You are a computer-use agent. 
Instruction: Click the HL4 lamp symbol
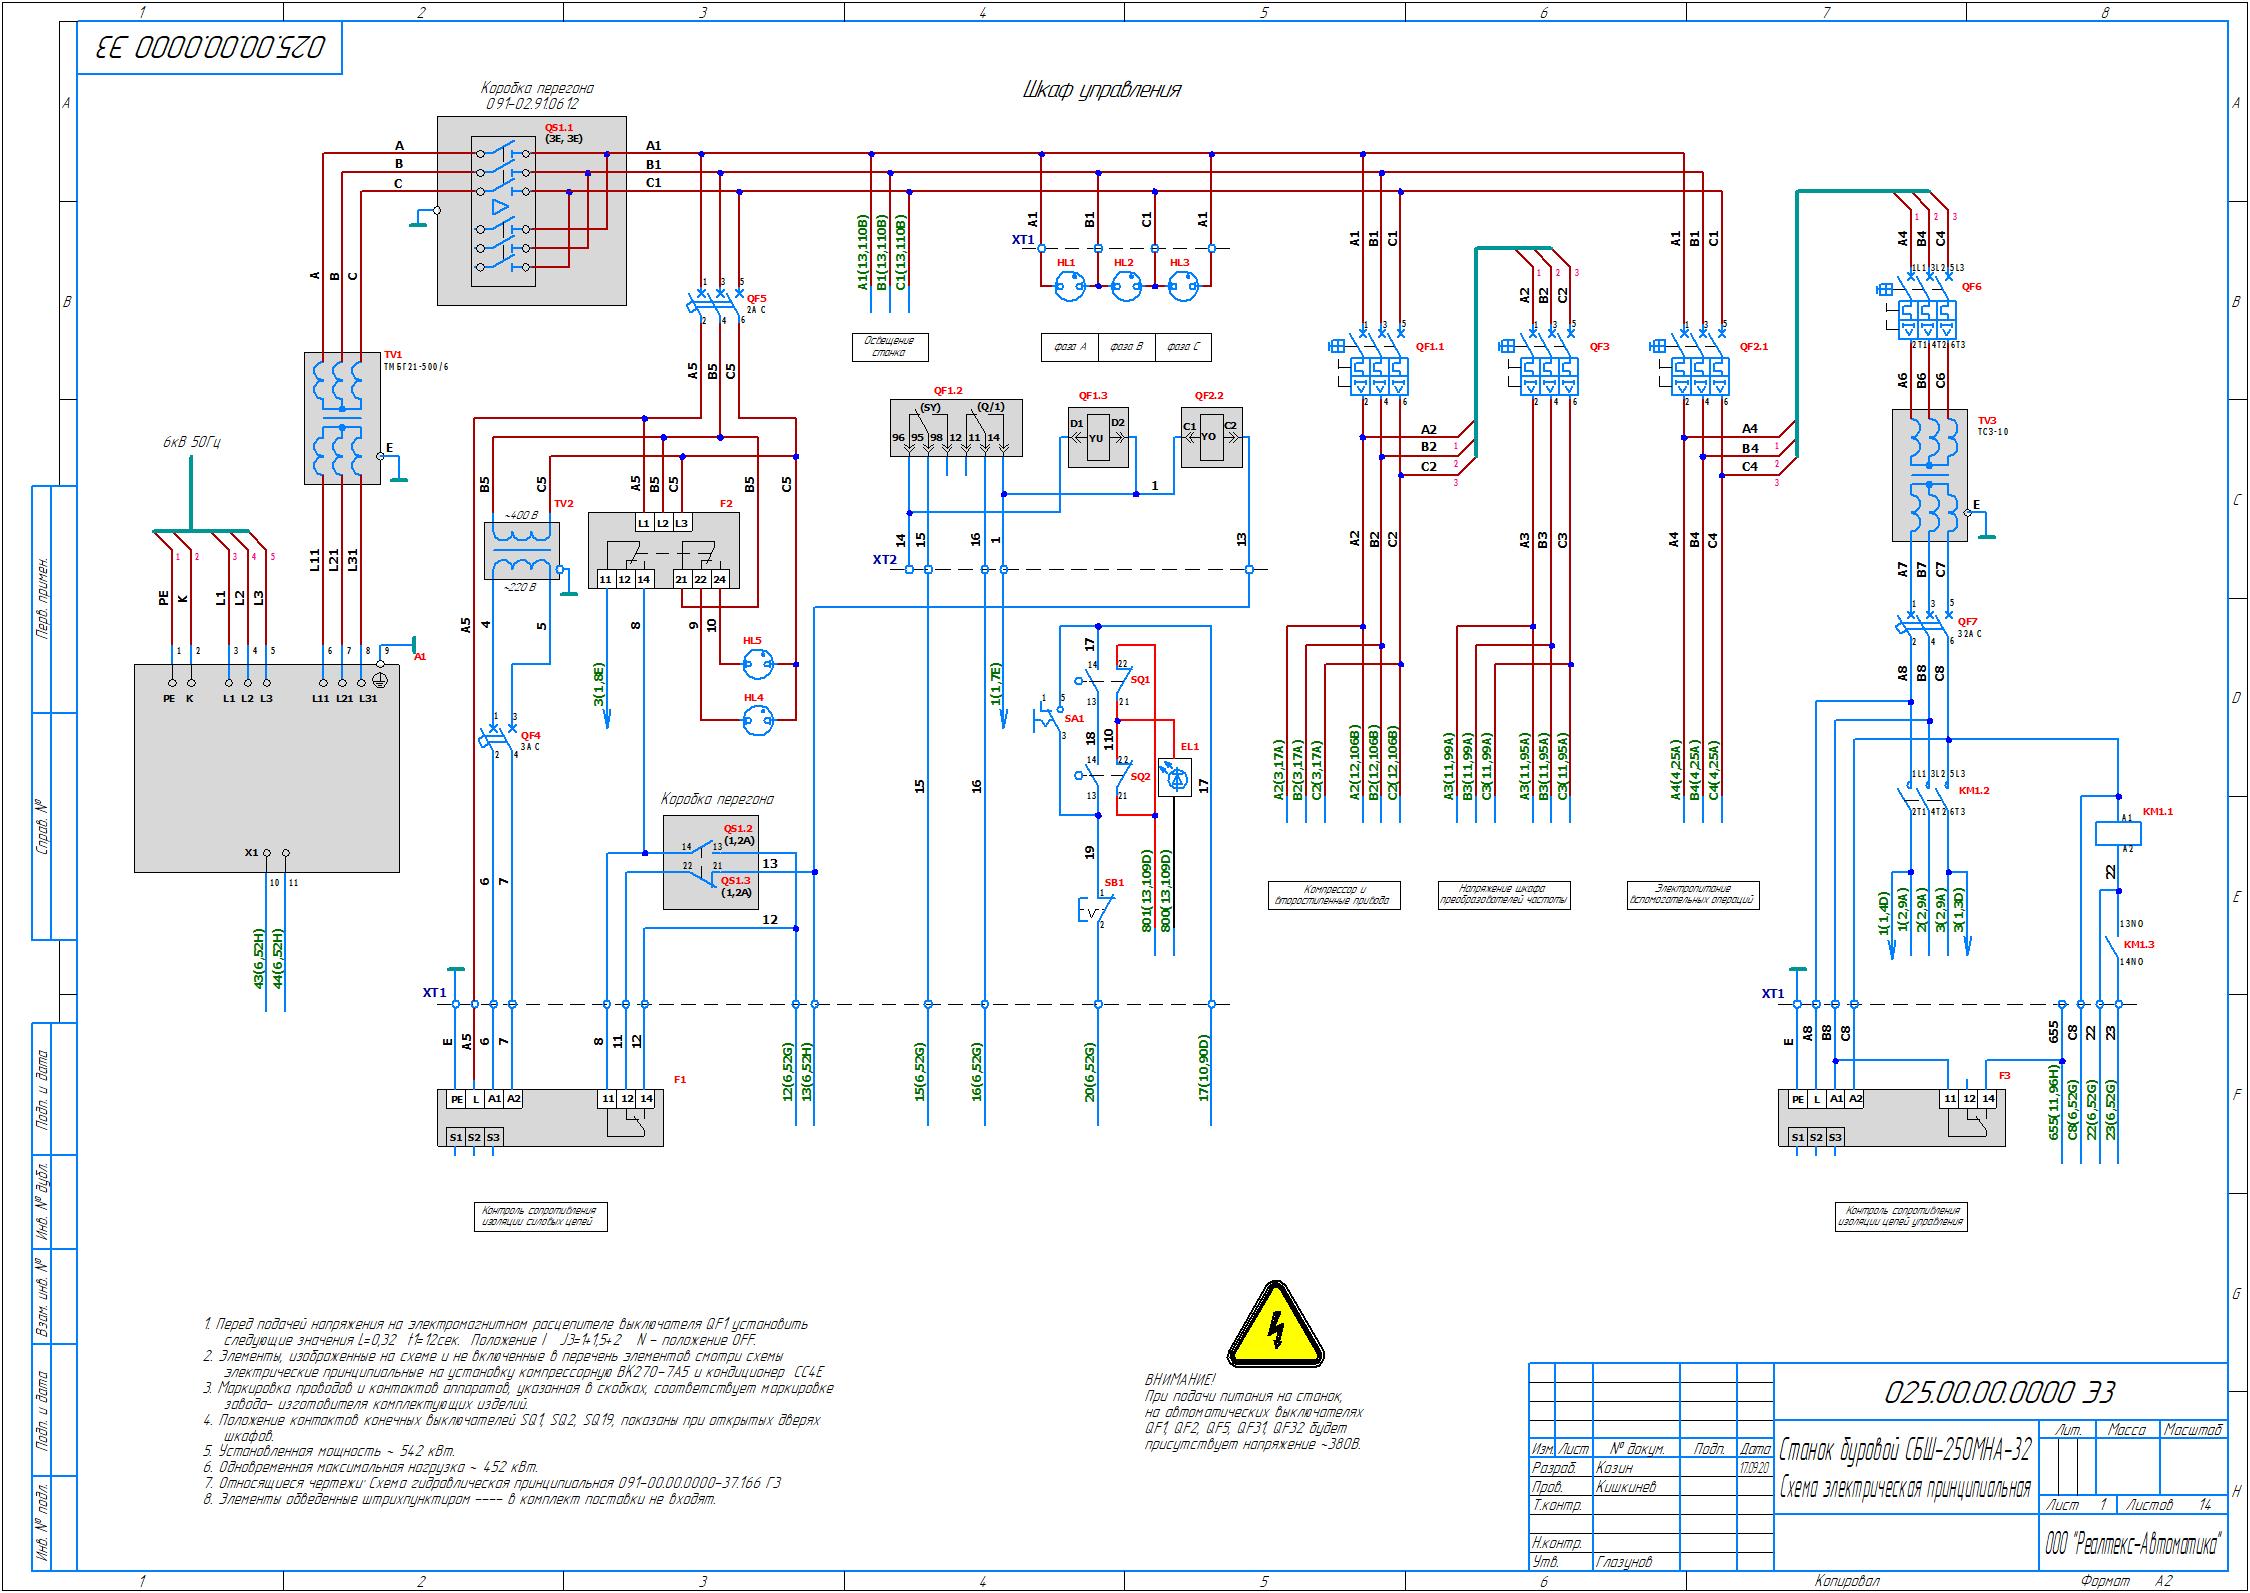[758, 719]
